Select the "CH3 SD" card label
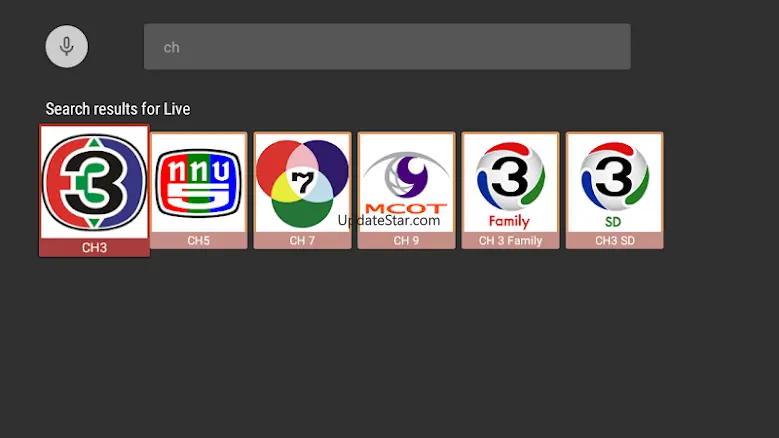This screenshot has width=779, height=438. (615, 240)
